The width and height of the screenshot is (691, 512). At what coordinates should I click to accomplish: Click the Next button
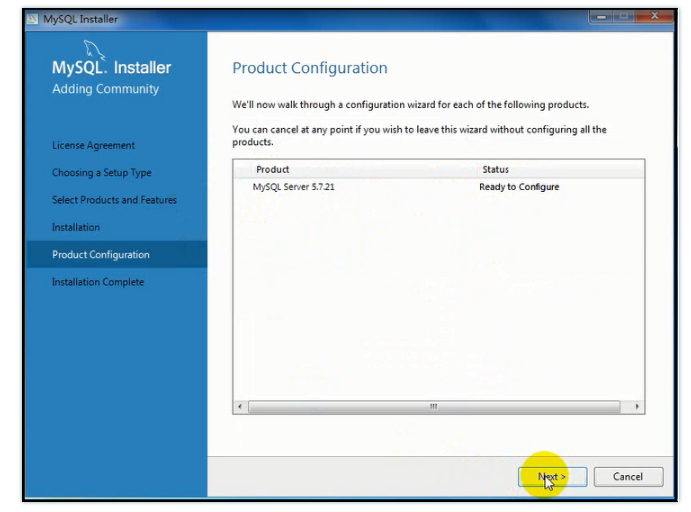pos(553,477)
